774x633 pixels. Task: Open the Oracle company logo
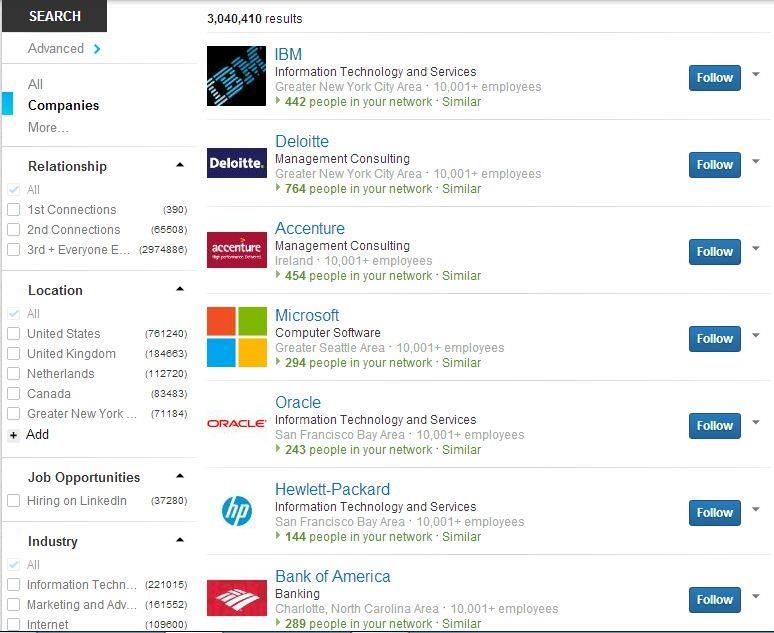click(x=236, y=424)
